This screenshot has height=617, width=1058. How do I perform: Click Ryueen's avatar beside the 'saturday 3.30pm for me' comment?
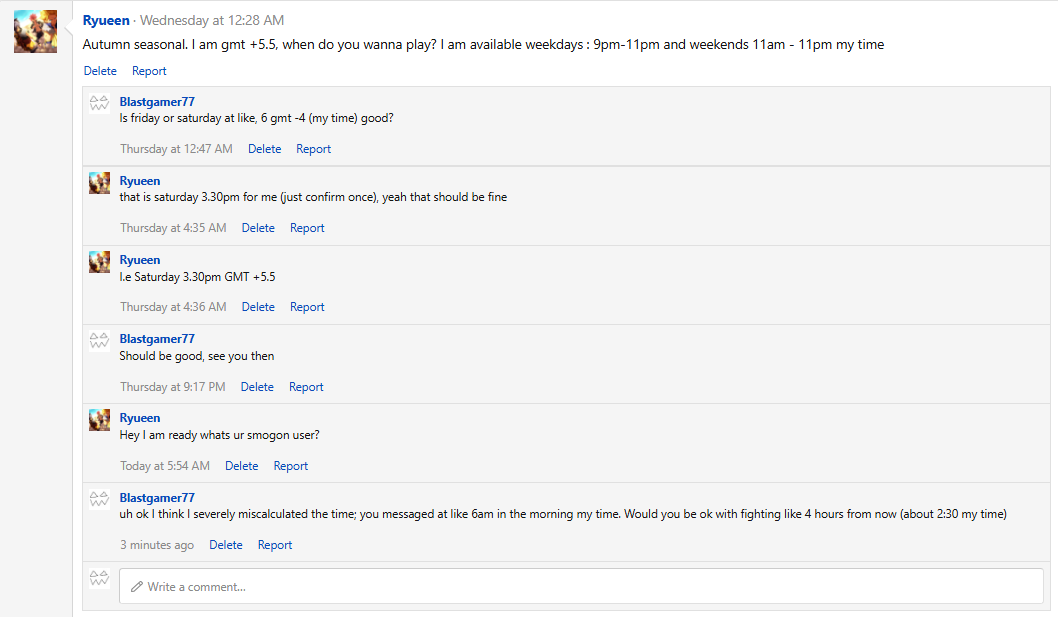(x=99, y=182)
